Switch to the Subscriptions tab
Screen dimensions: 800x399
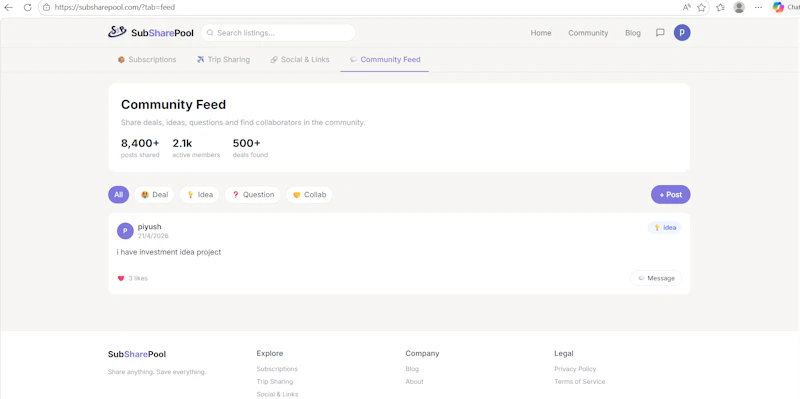pos(147,60)
